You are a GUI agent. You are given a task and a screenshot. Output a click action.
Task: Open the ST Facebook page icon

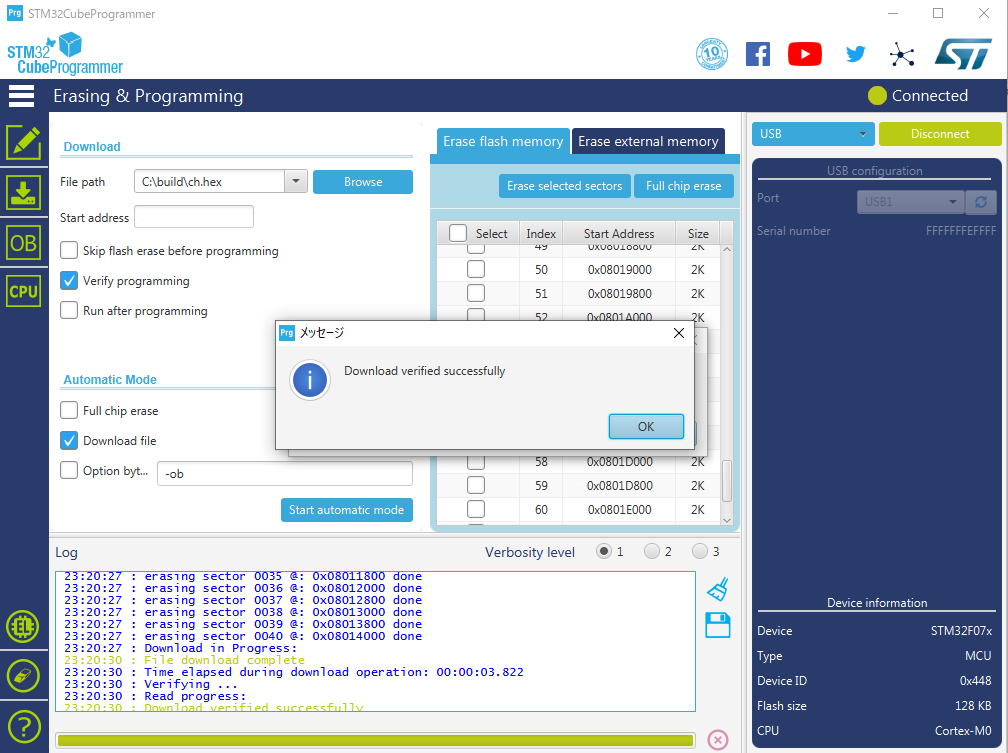click(758, 54)
